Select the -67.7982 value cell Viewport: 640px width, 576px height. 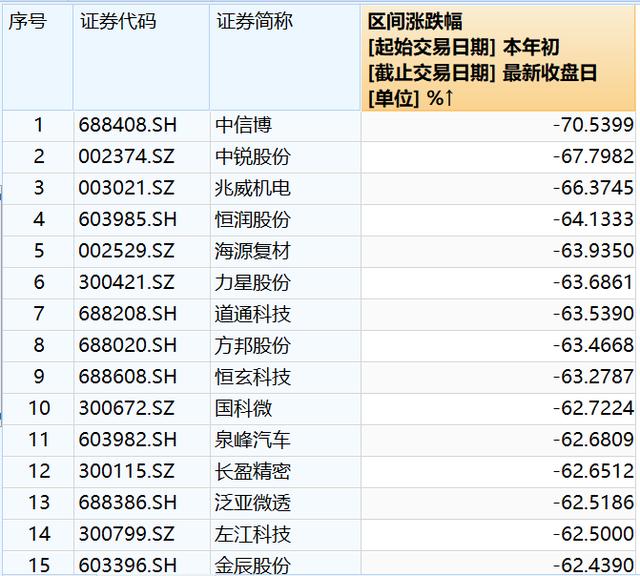(x=499, y=157)
